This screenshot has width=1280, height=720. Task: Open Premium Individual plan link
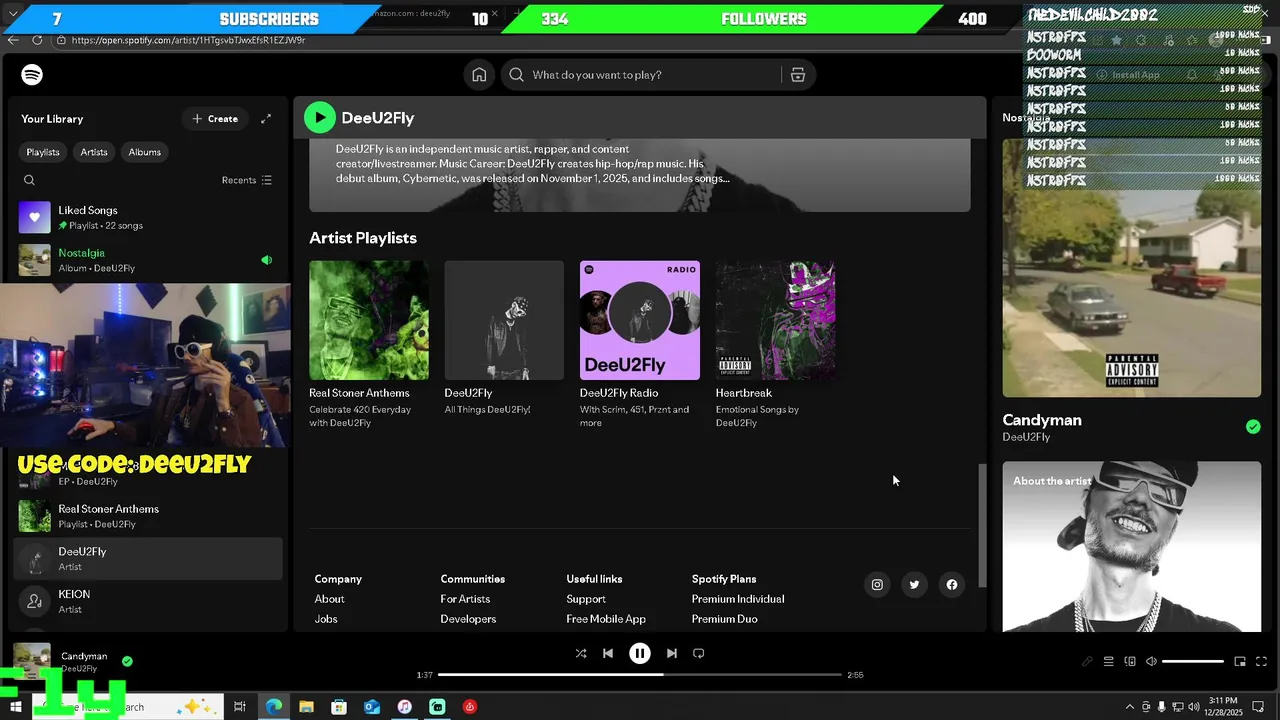[x=738, y=599]
